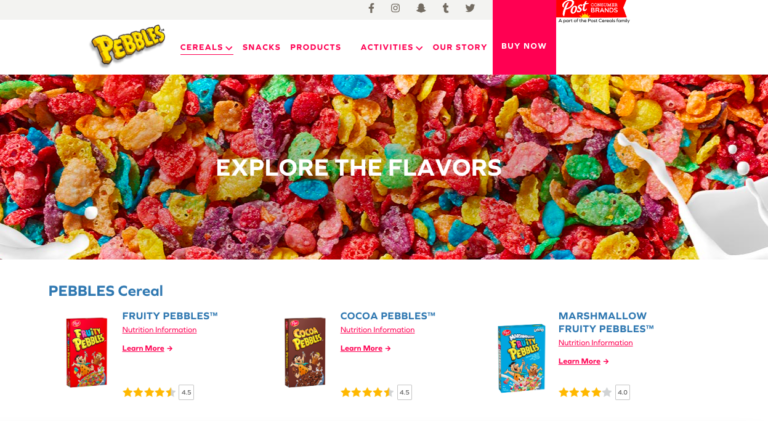This screenshot has height=421, width=768.
Task: Open the Twitter bird icon
Action: point(470,8)
